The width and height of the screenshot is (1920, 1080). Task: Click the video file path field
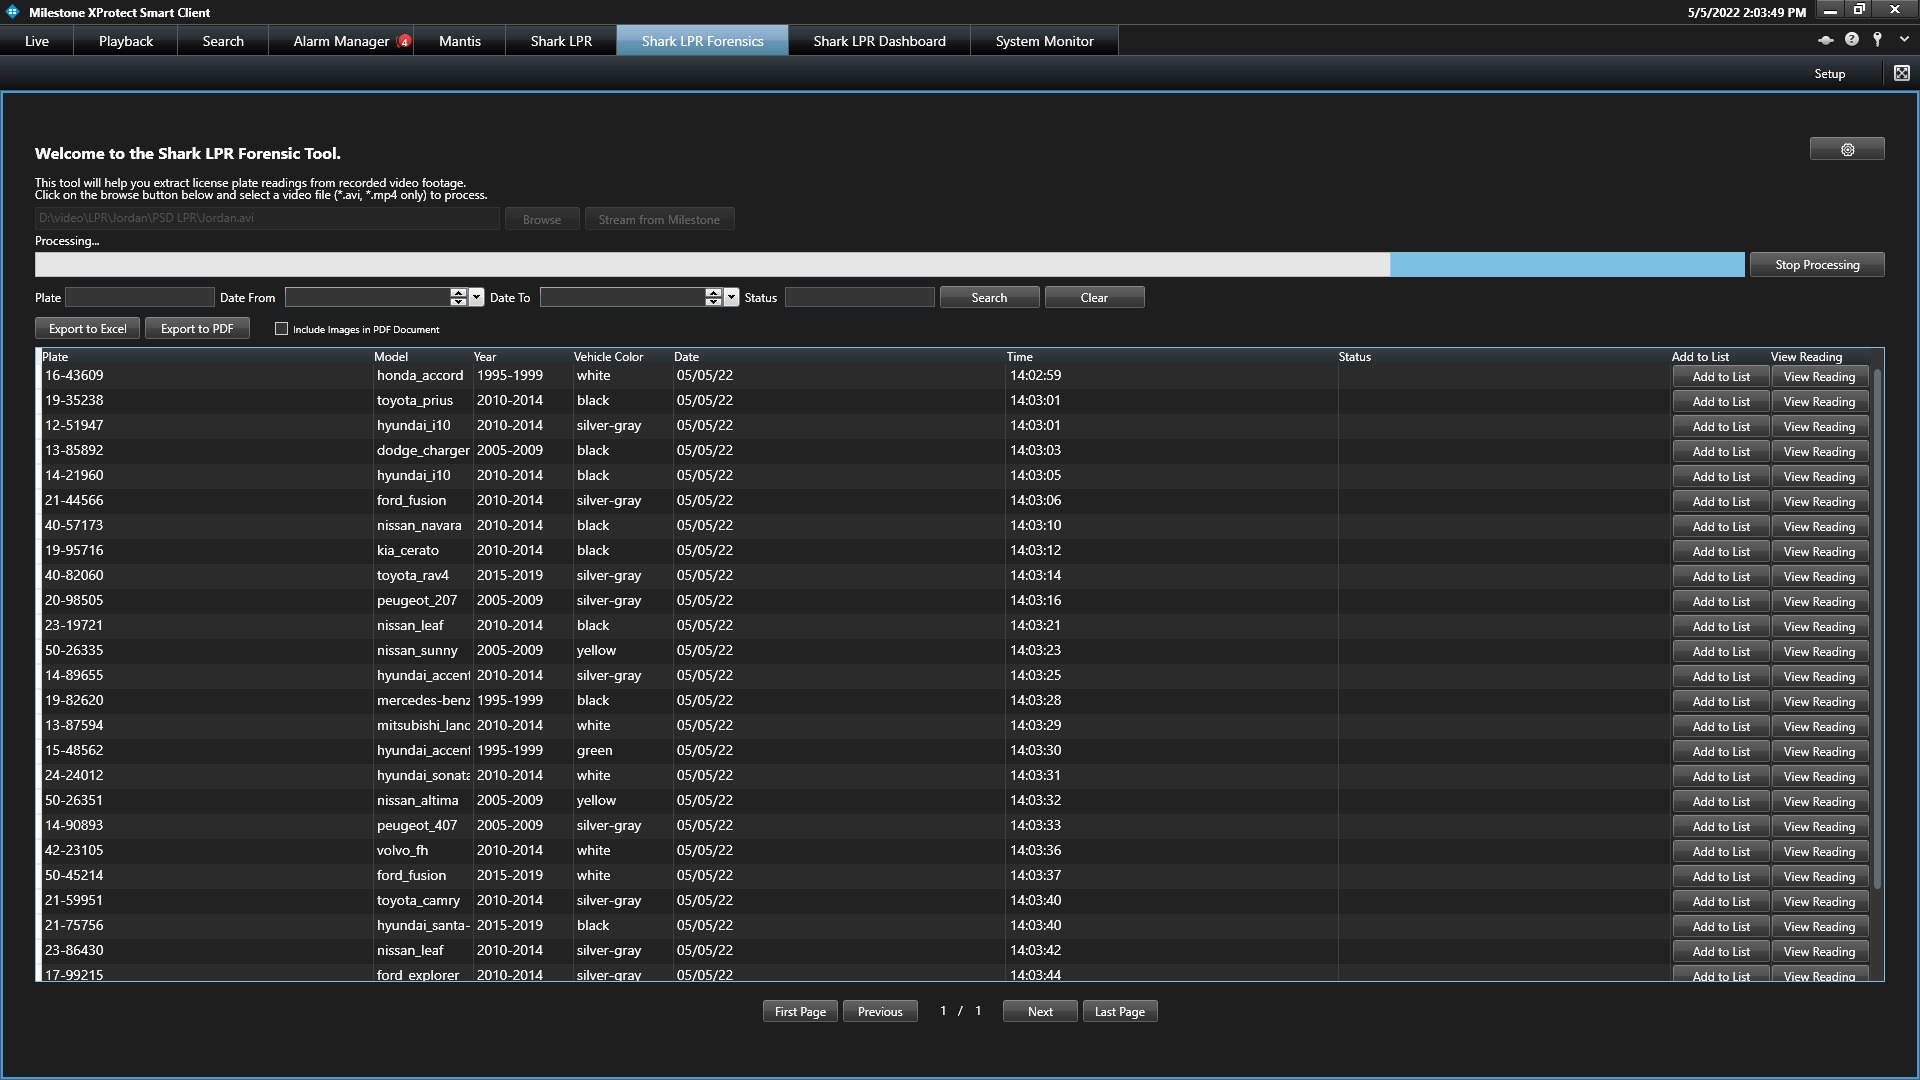click(x=267, y=218)
